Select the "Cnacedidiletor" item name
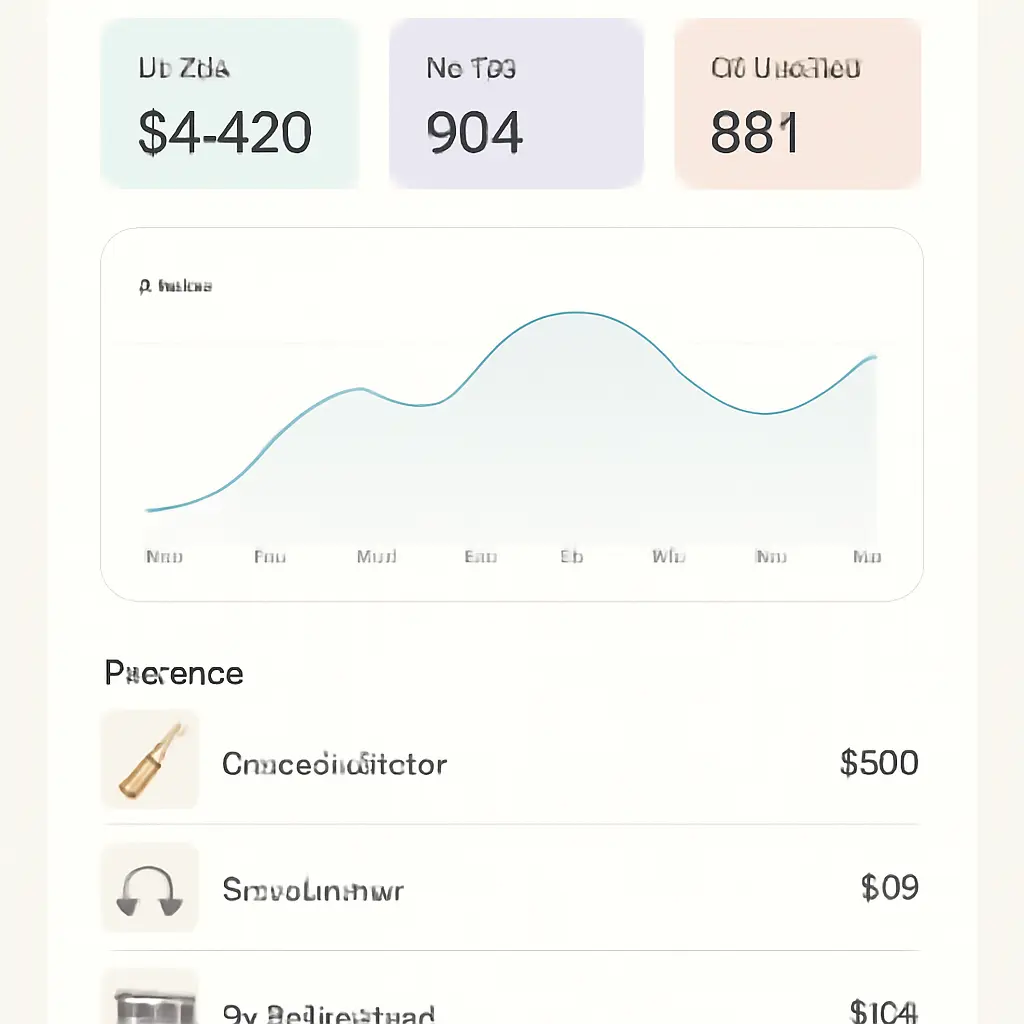This screenshot has width=1024, height=1024. click(334, 765)
